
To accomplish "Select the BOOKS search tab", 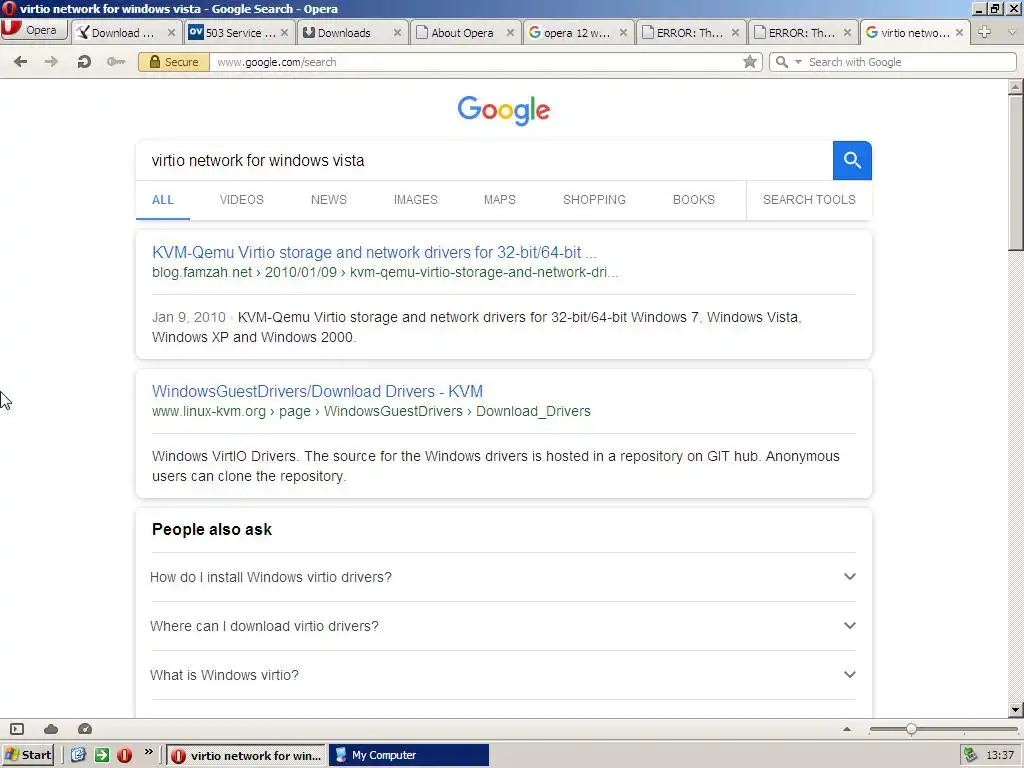I will tap(694, 200).
